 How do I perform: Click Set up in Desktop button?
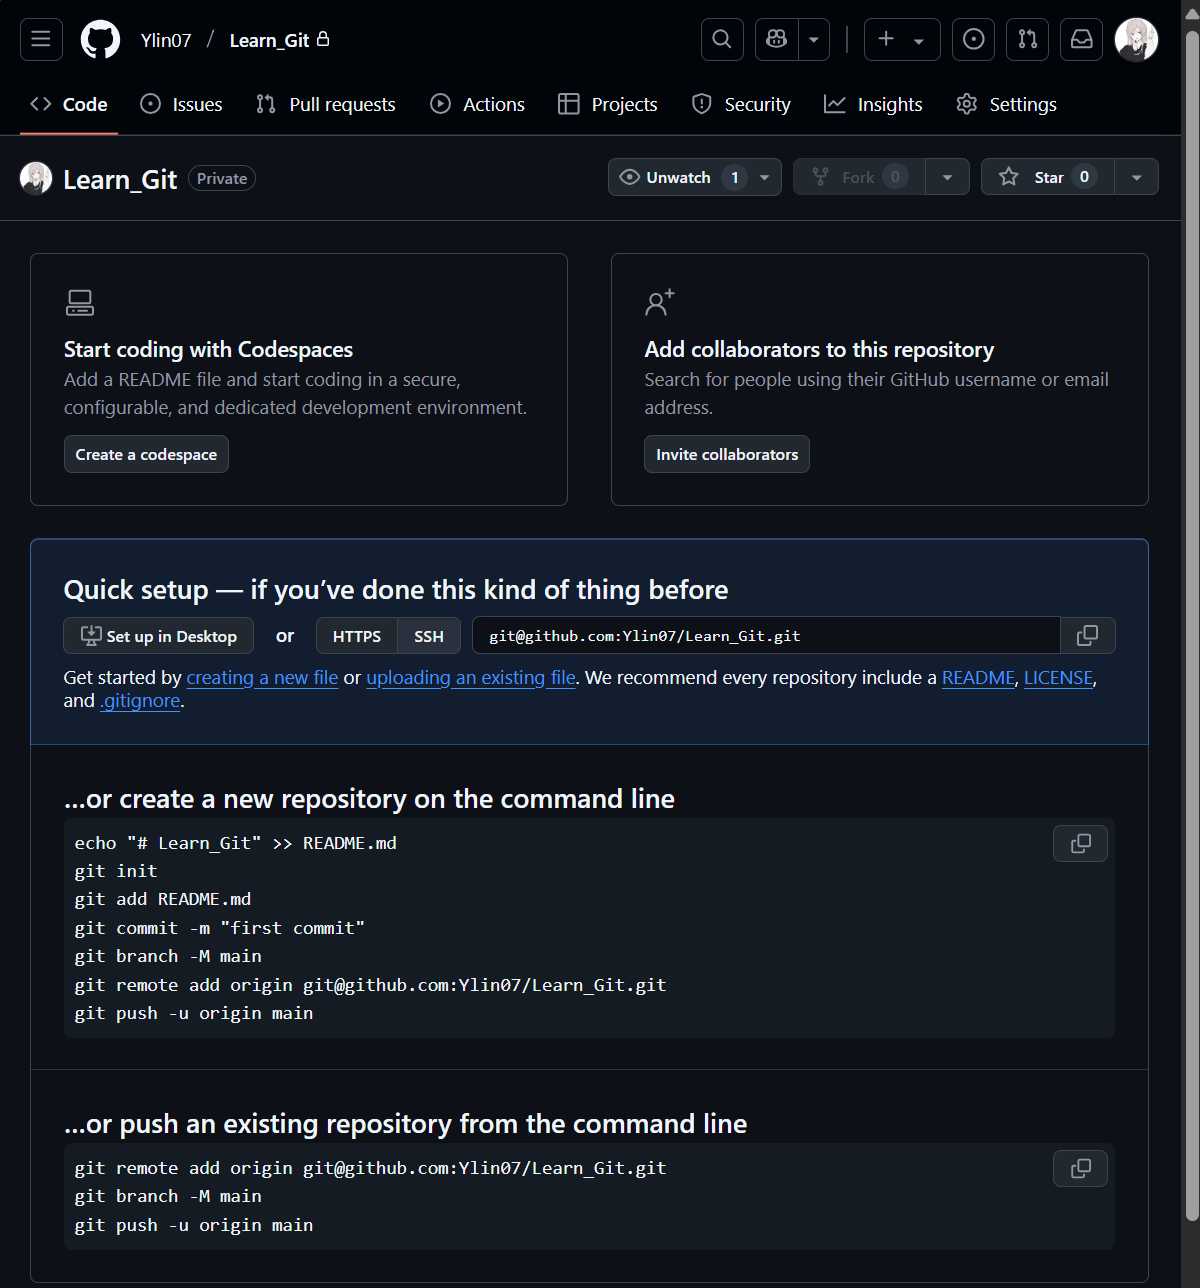pyautogui.click(x=159, y=636)
